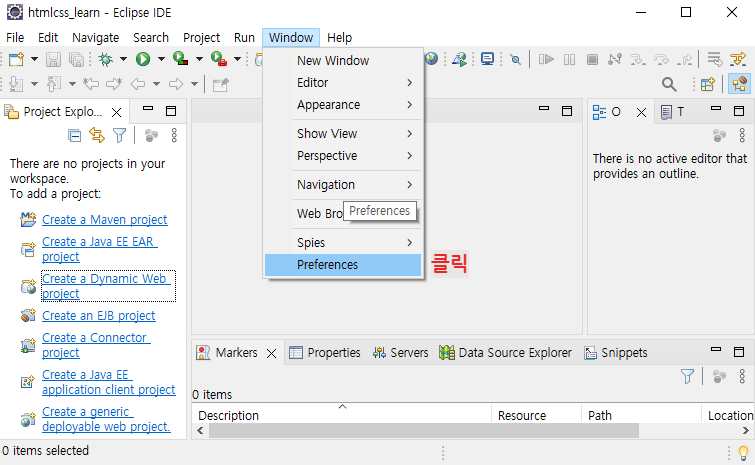The image size is (755, 465).
Task: Click the Forward navigation arrow
Action: [176, 84]
